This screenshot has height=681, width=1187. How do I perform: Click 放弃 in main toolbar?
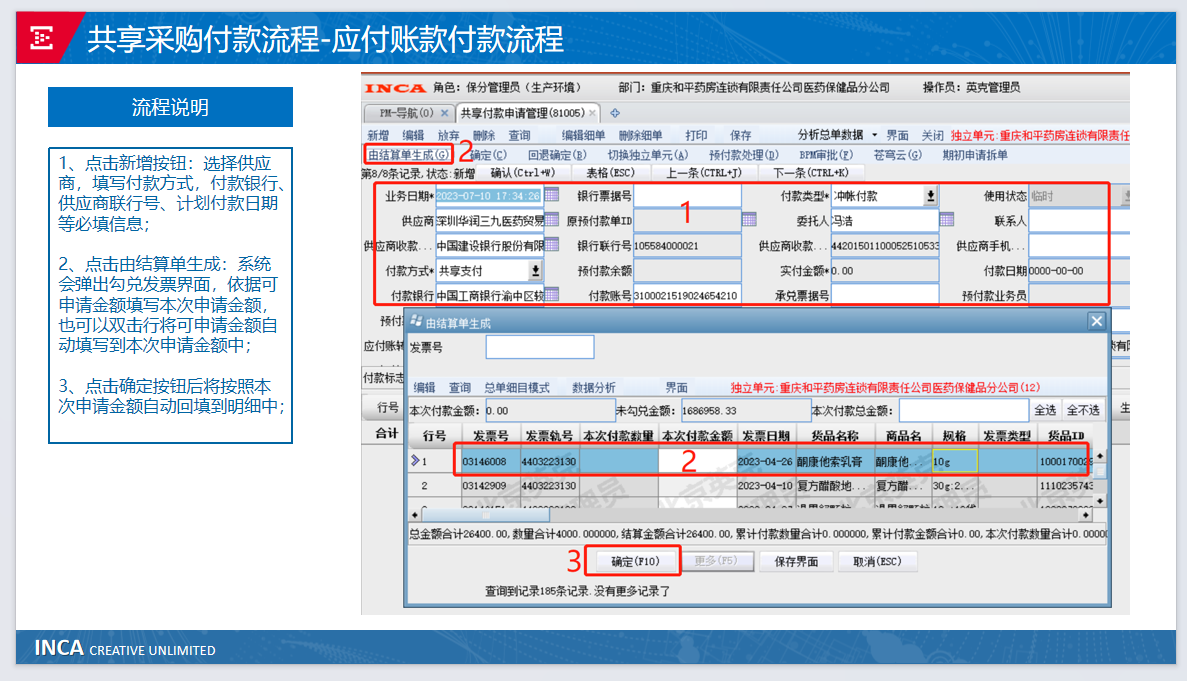448,135
